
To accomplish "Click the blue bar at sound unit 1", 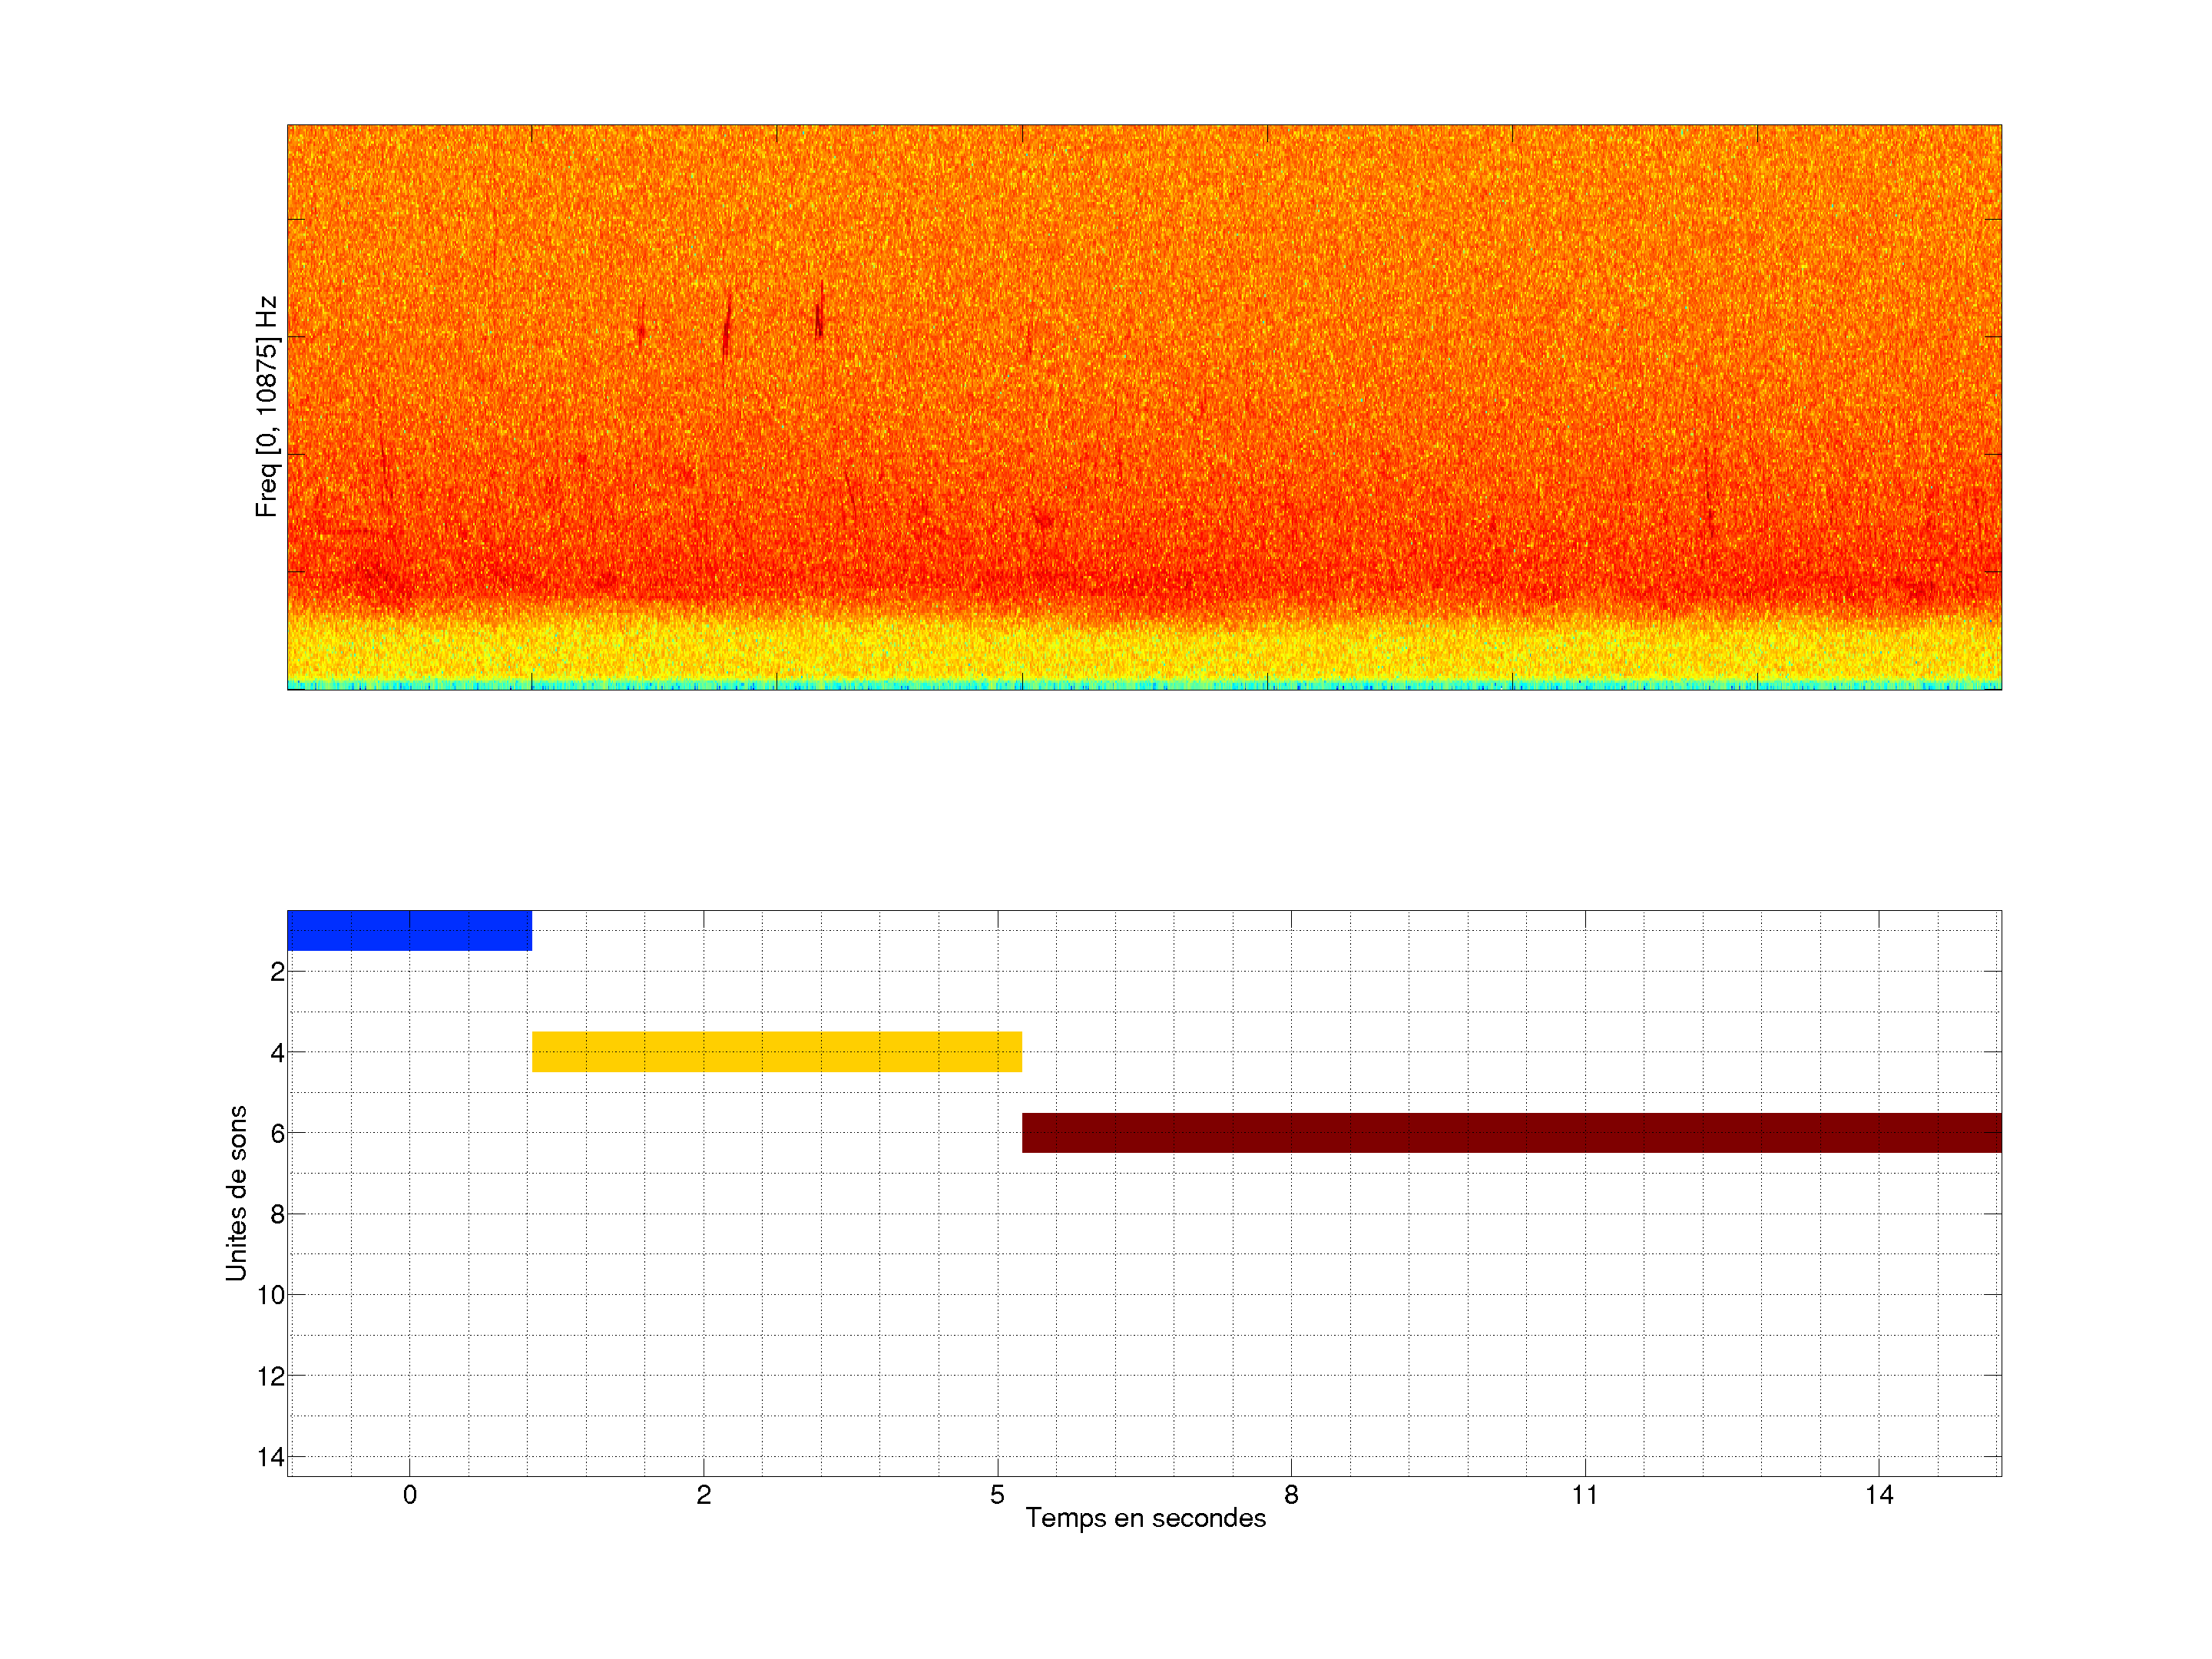I will [409, 930].
